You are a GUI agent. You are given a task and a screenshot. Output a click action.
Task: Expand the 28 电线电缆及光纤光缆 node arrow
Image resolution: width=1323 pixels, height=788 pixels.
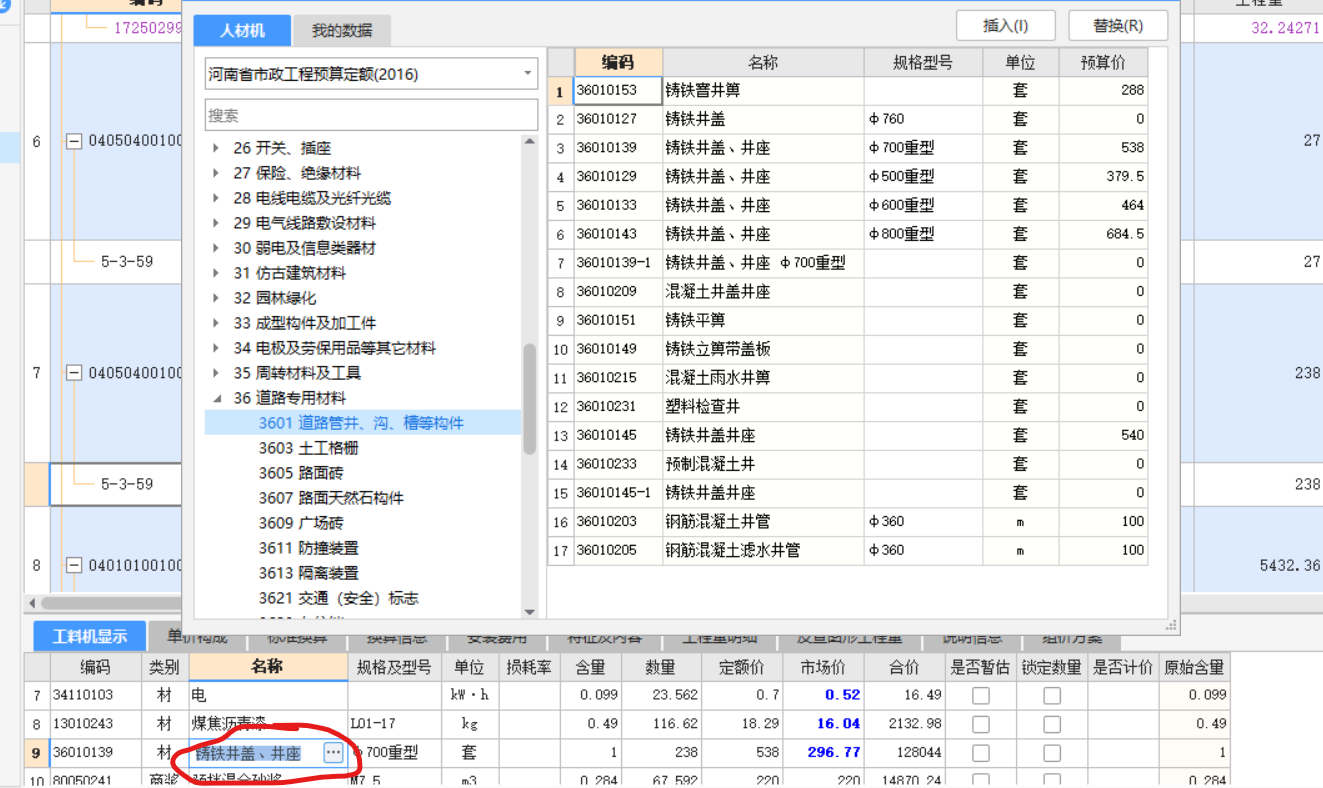tap(216, 198)
